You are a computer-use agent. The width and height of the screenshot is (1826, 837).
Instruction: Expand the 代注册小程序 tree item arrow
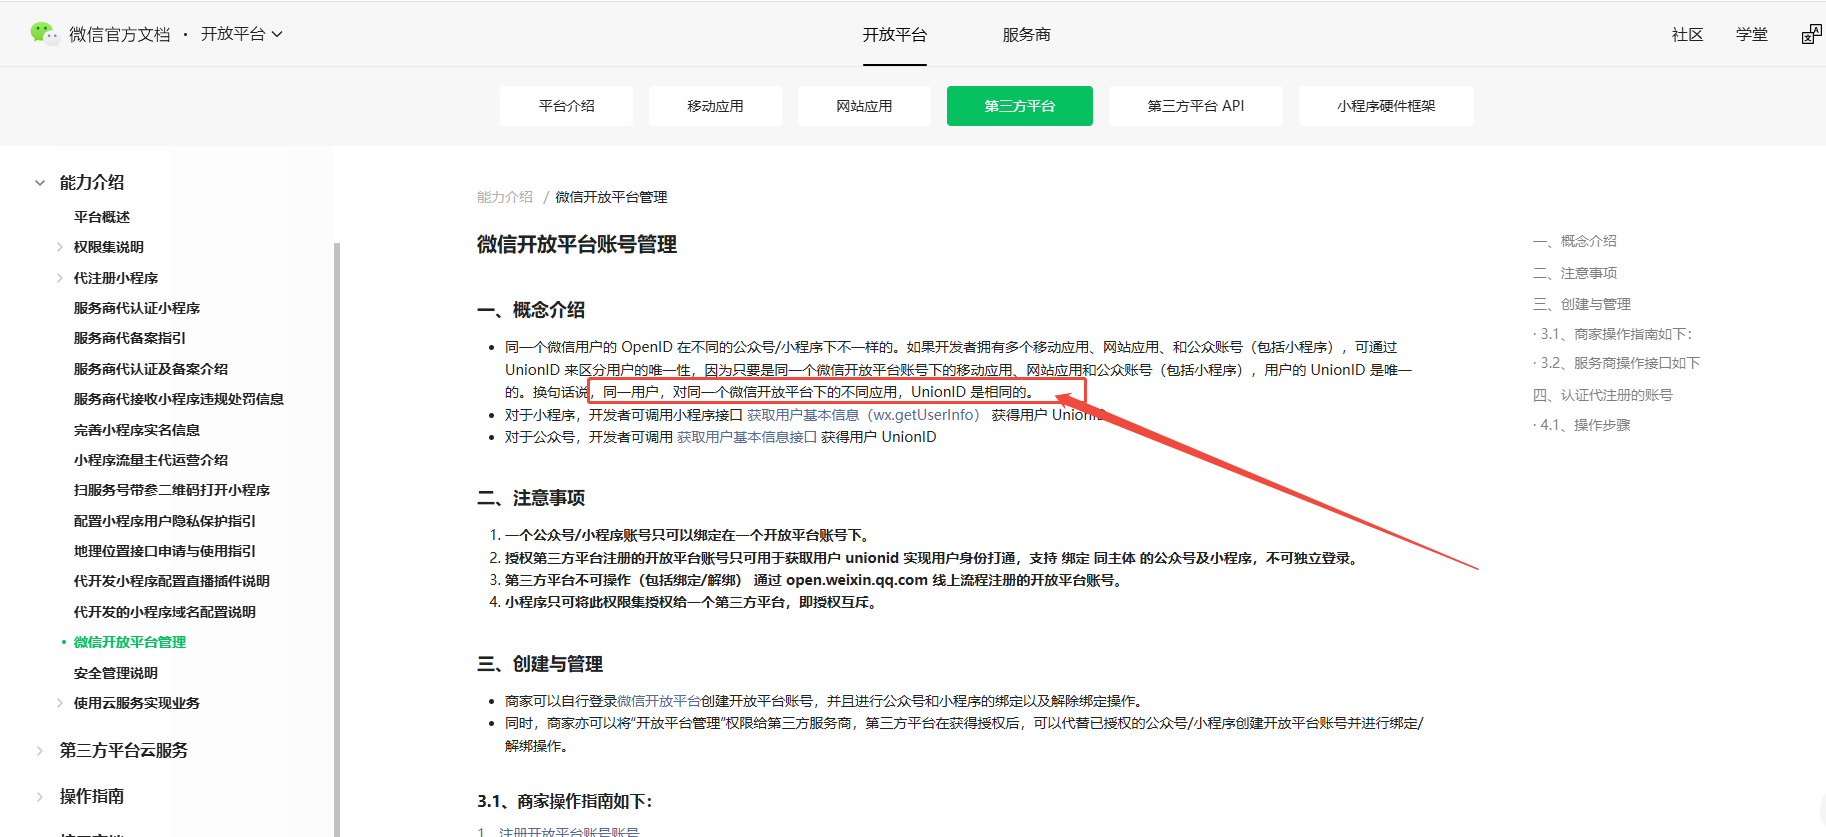[x=60, y=278]
